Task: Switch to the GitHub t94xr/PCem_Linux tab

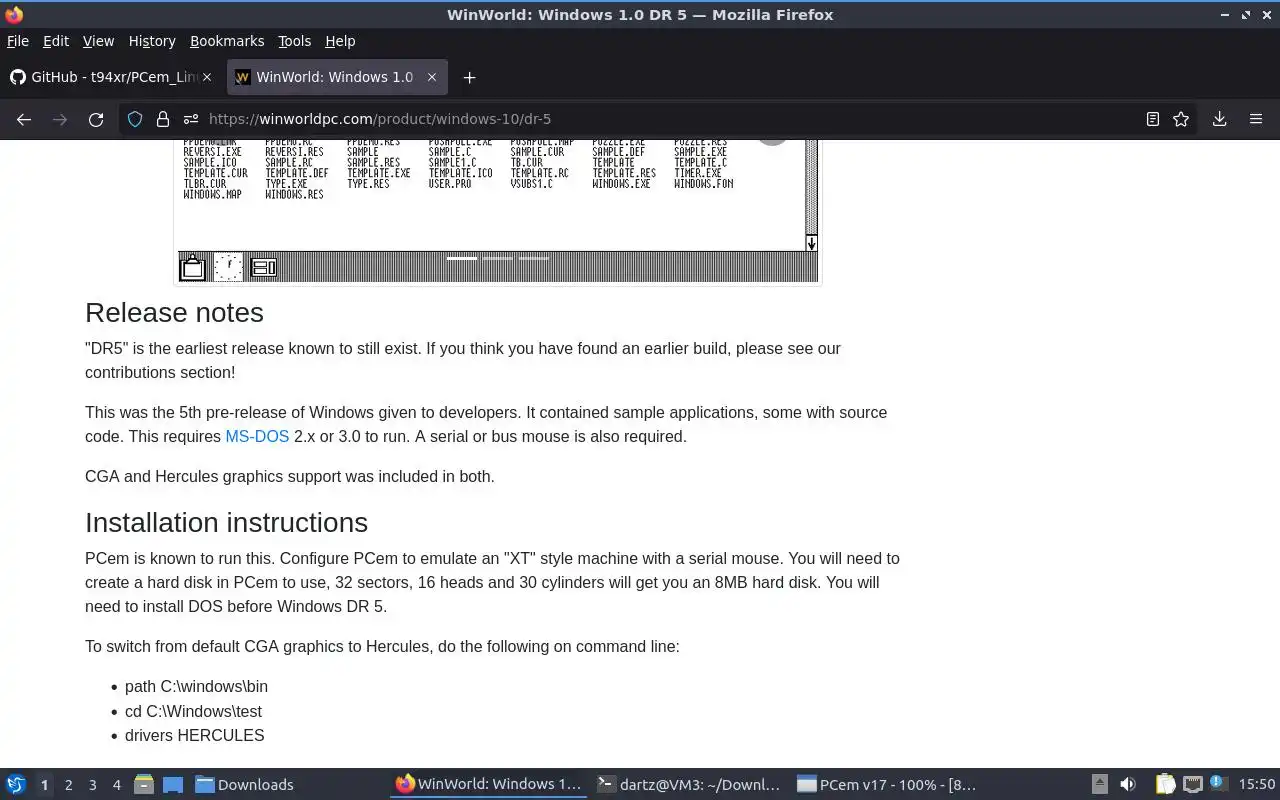Action: [x=112, y=77]
